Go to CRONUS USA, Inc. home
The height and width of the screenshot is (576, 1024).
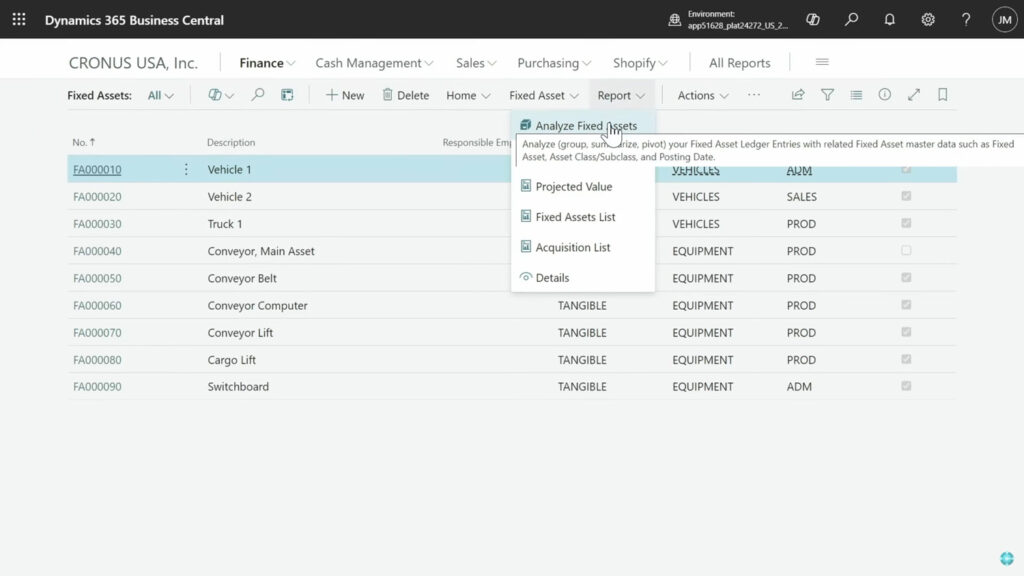133,63
